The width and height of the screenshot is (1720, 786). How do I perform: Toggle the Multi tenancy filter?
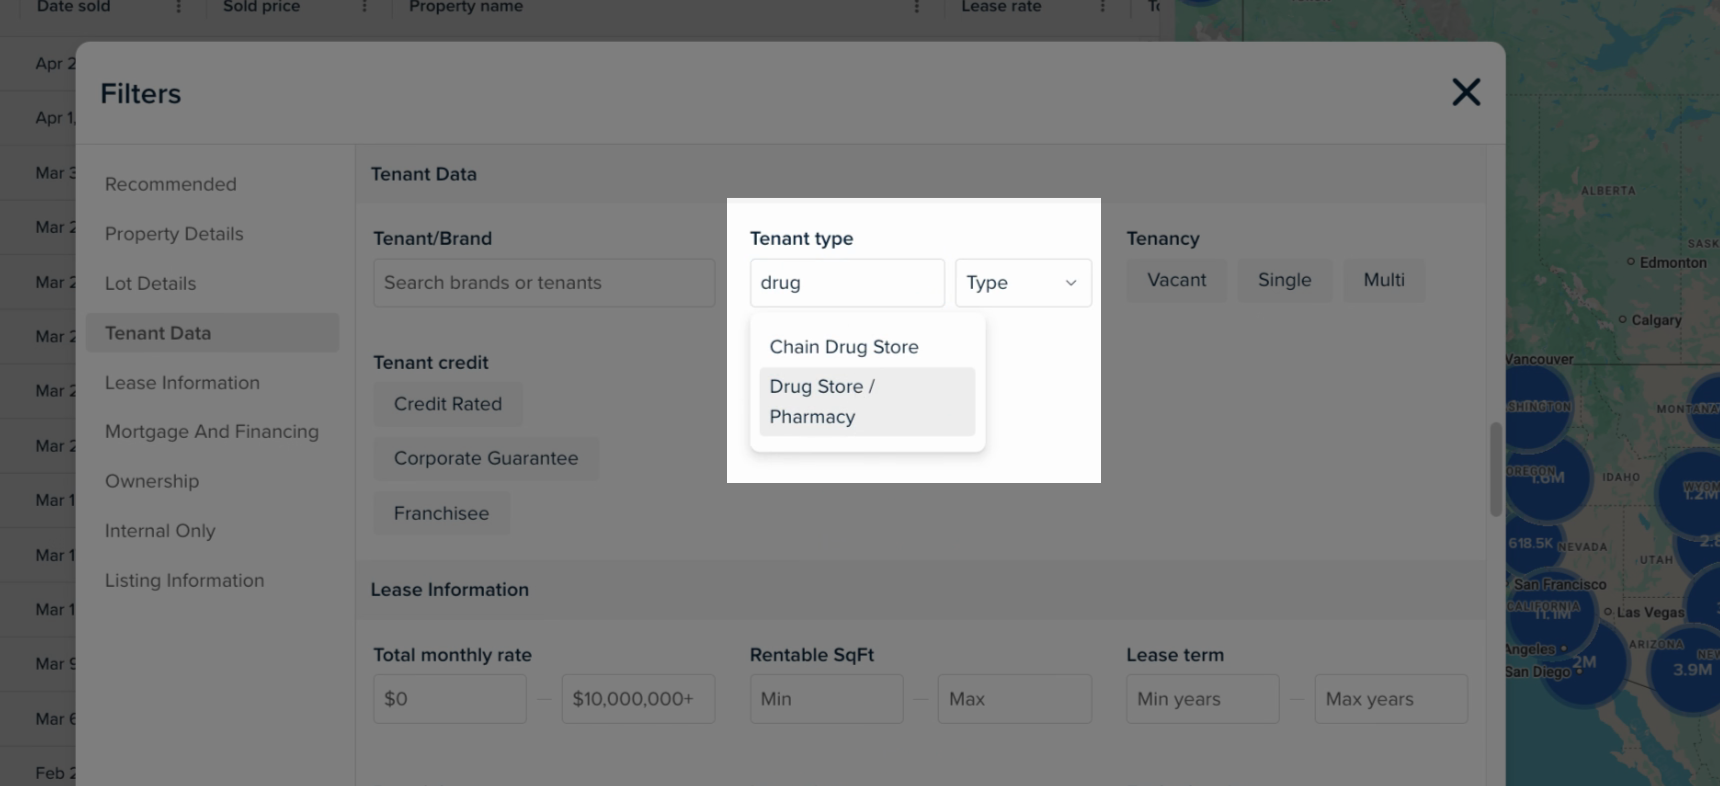tap(1383, 281)
